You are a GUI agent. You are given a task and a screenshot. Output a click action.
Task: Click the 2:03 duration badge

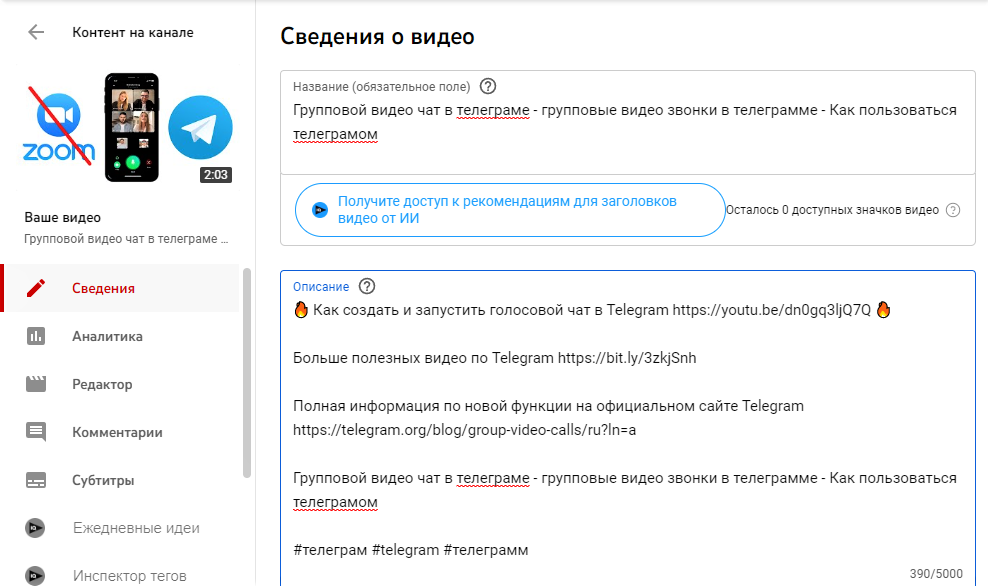pos(215,175)
